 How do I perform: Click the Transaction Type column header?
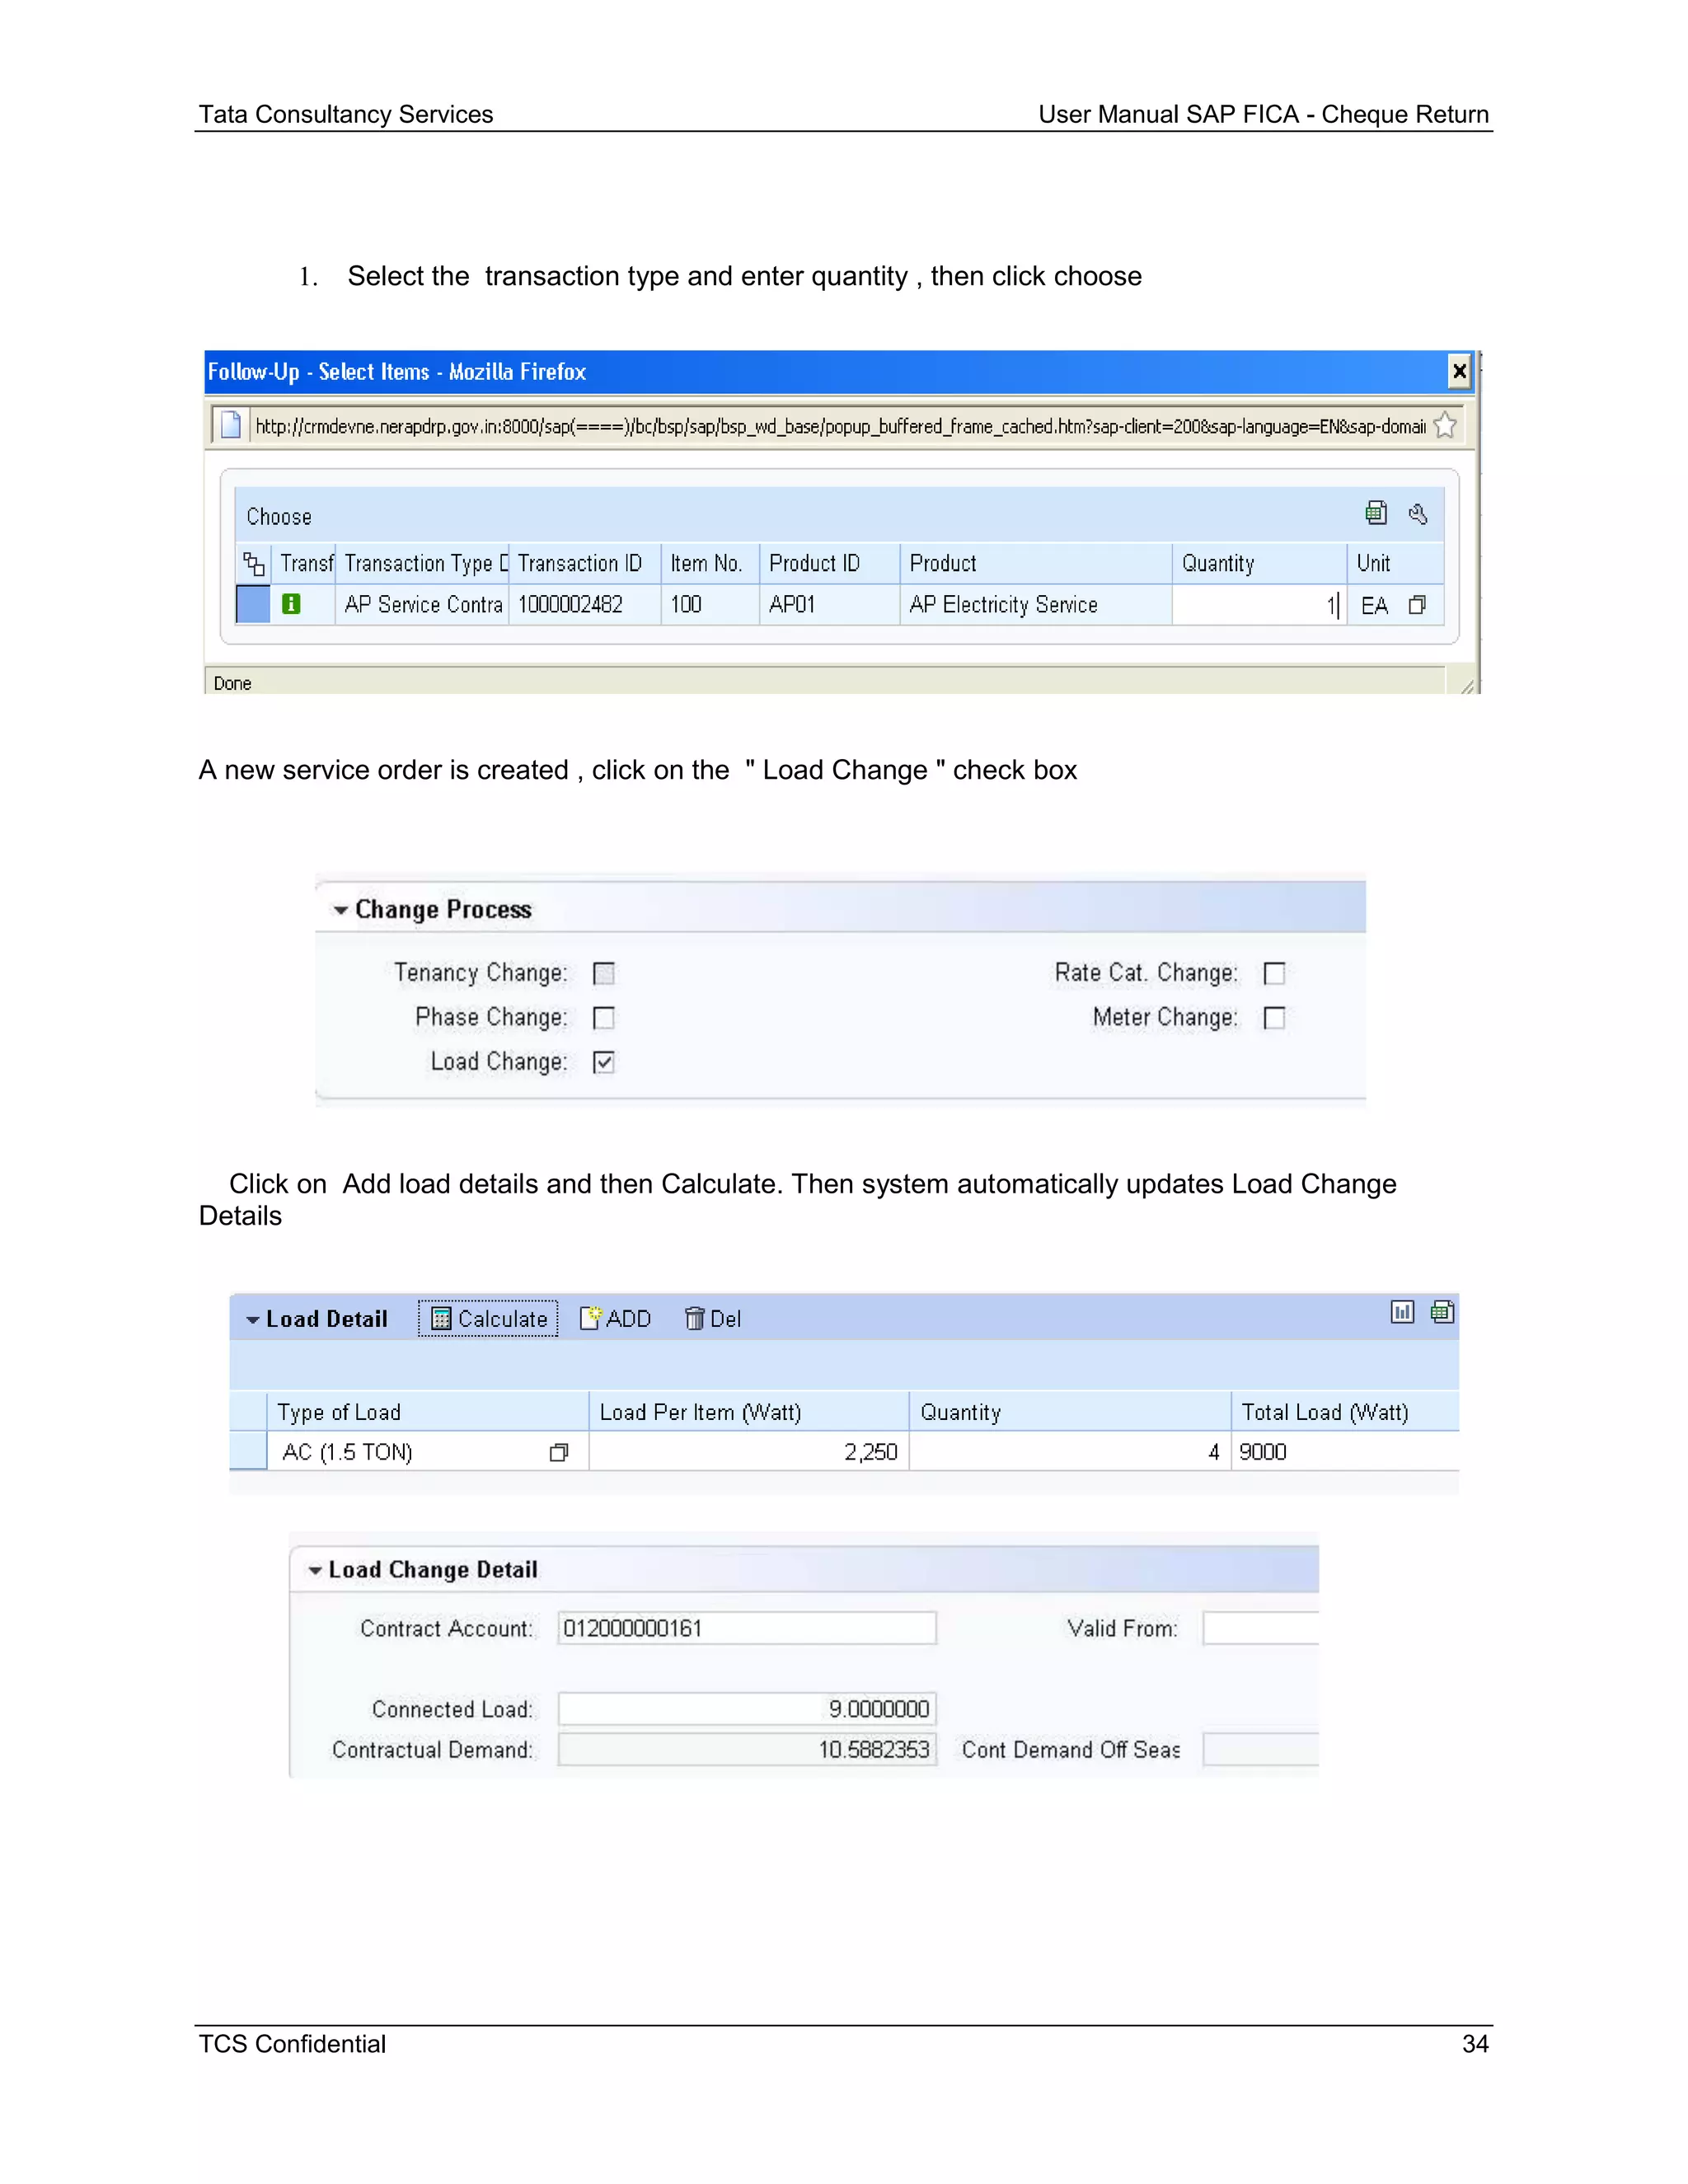[424, 564]
